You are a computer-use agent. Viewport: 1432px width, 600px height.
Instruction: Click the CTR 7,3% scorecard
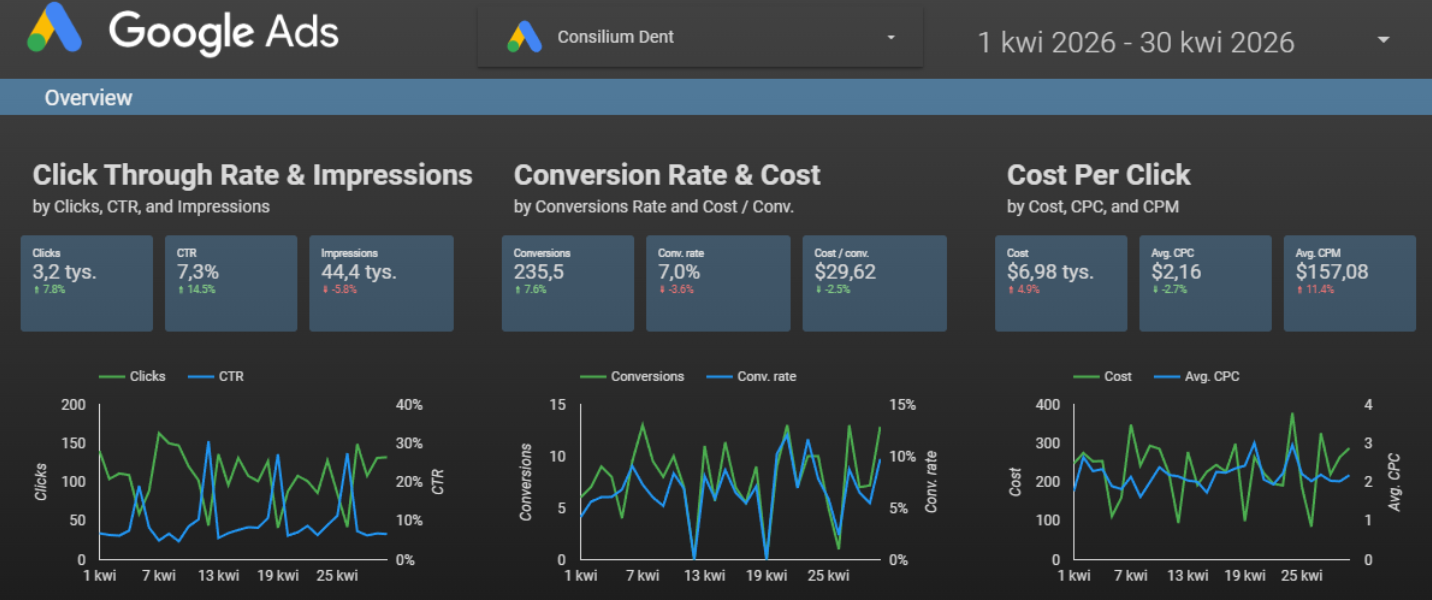(x=231, y=283)
